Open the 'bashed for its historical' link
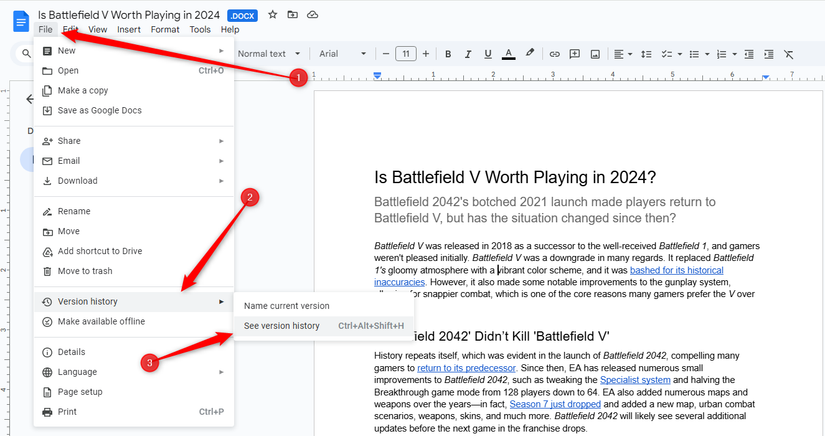 tap(676, 270)
